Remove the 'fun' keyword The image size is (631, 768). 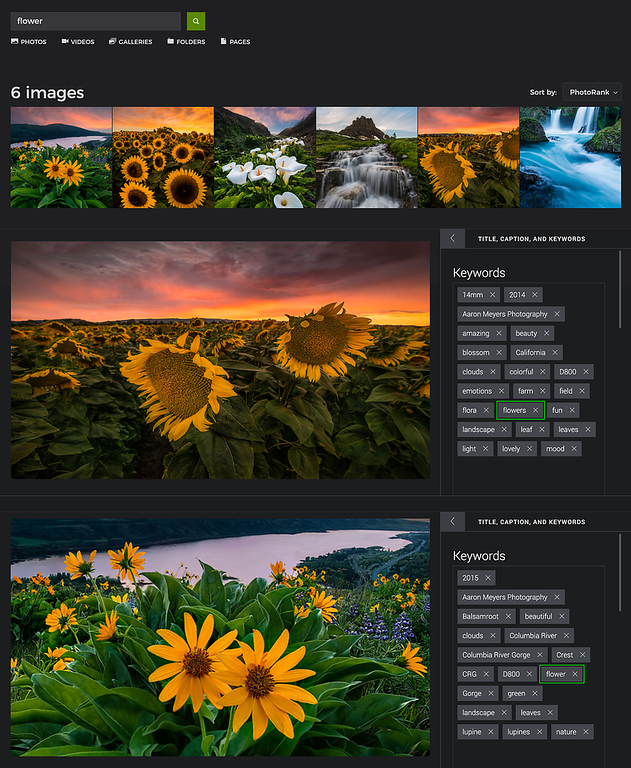tap(572, 410)
